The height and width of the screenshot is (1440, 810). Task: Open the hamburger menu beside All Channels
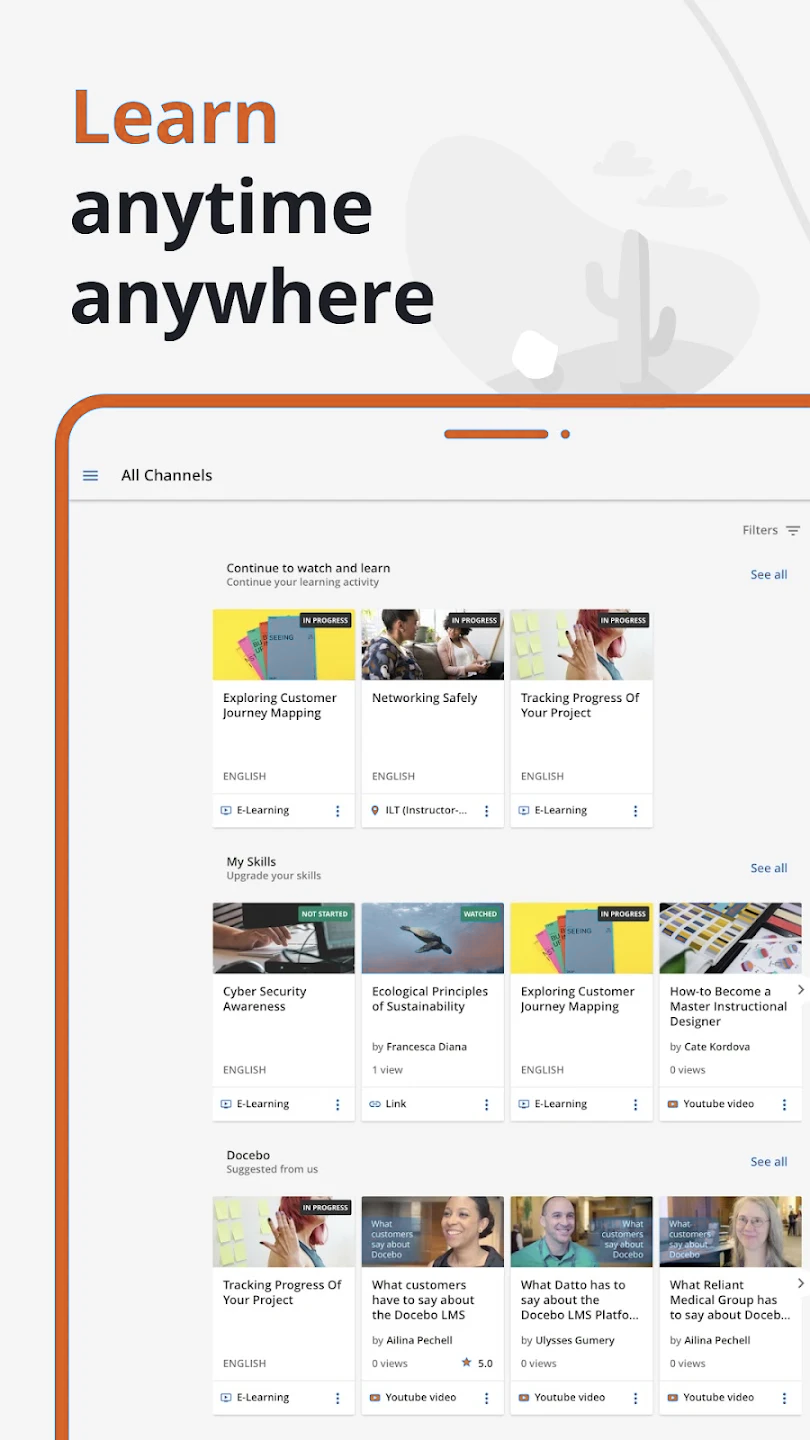(90, 476)
